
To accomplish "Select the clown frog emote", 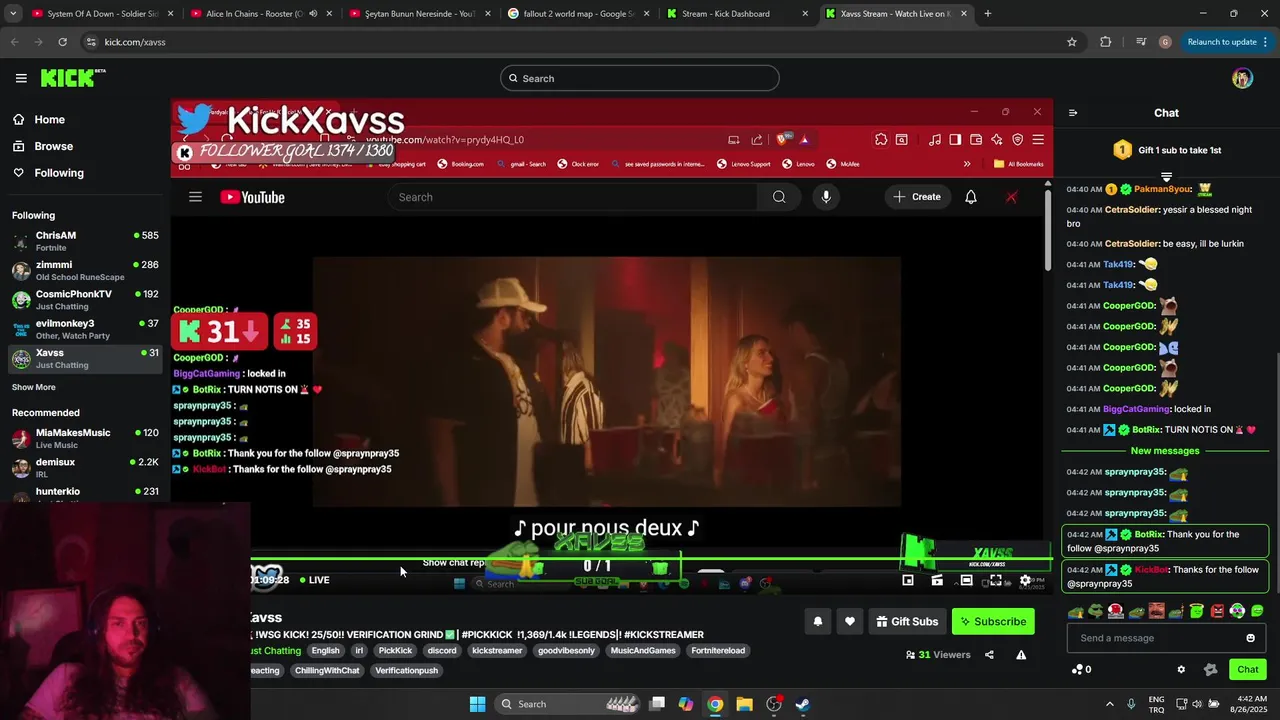I will tap(1237, 611).
